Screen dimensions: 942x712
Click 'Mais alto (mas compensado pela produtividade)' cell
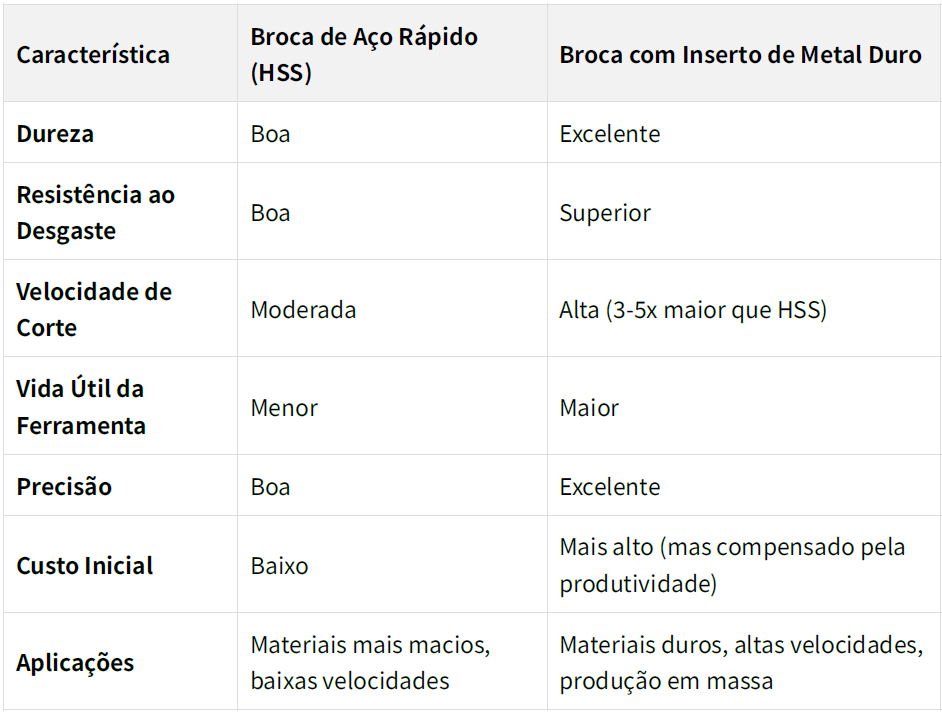pos(732,565)
